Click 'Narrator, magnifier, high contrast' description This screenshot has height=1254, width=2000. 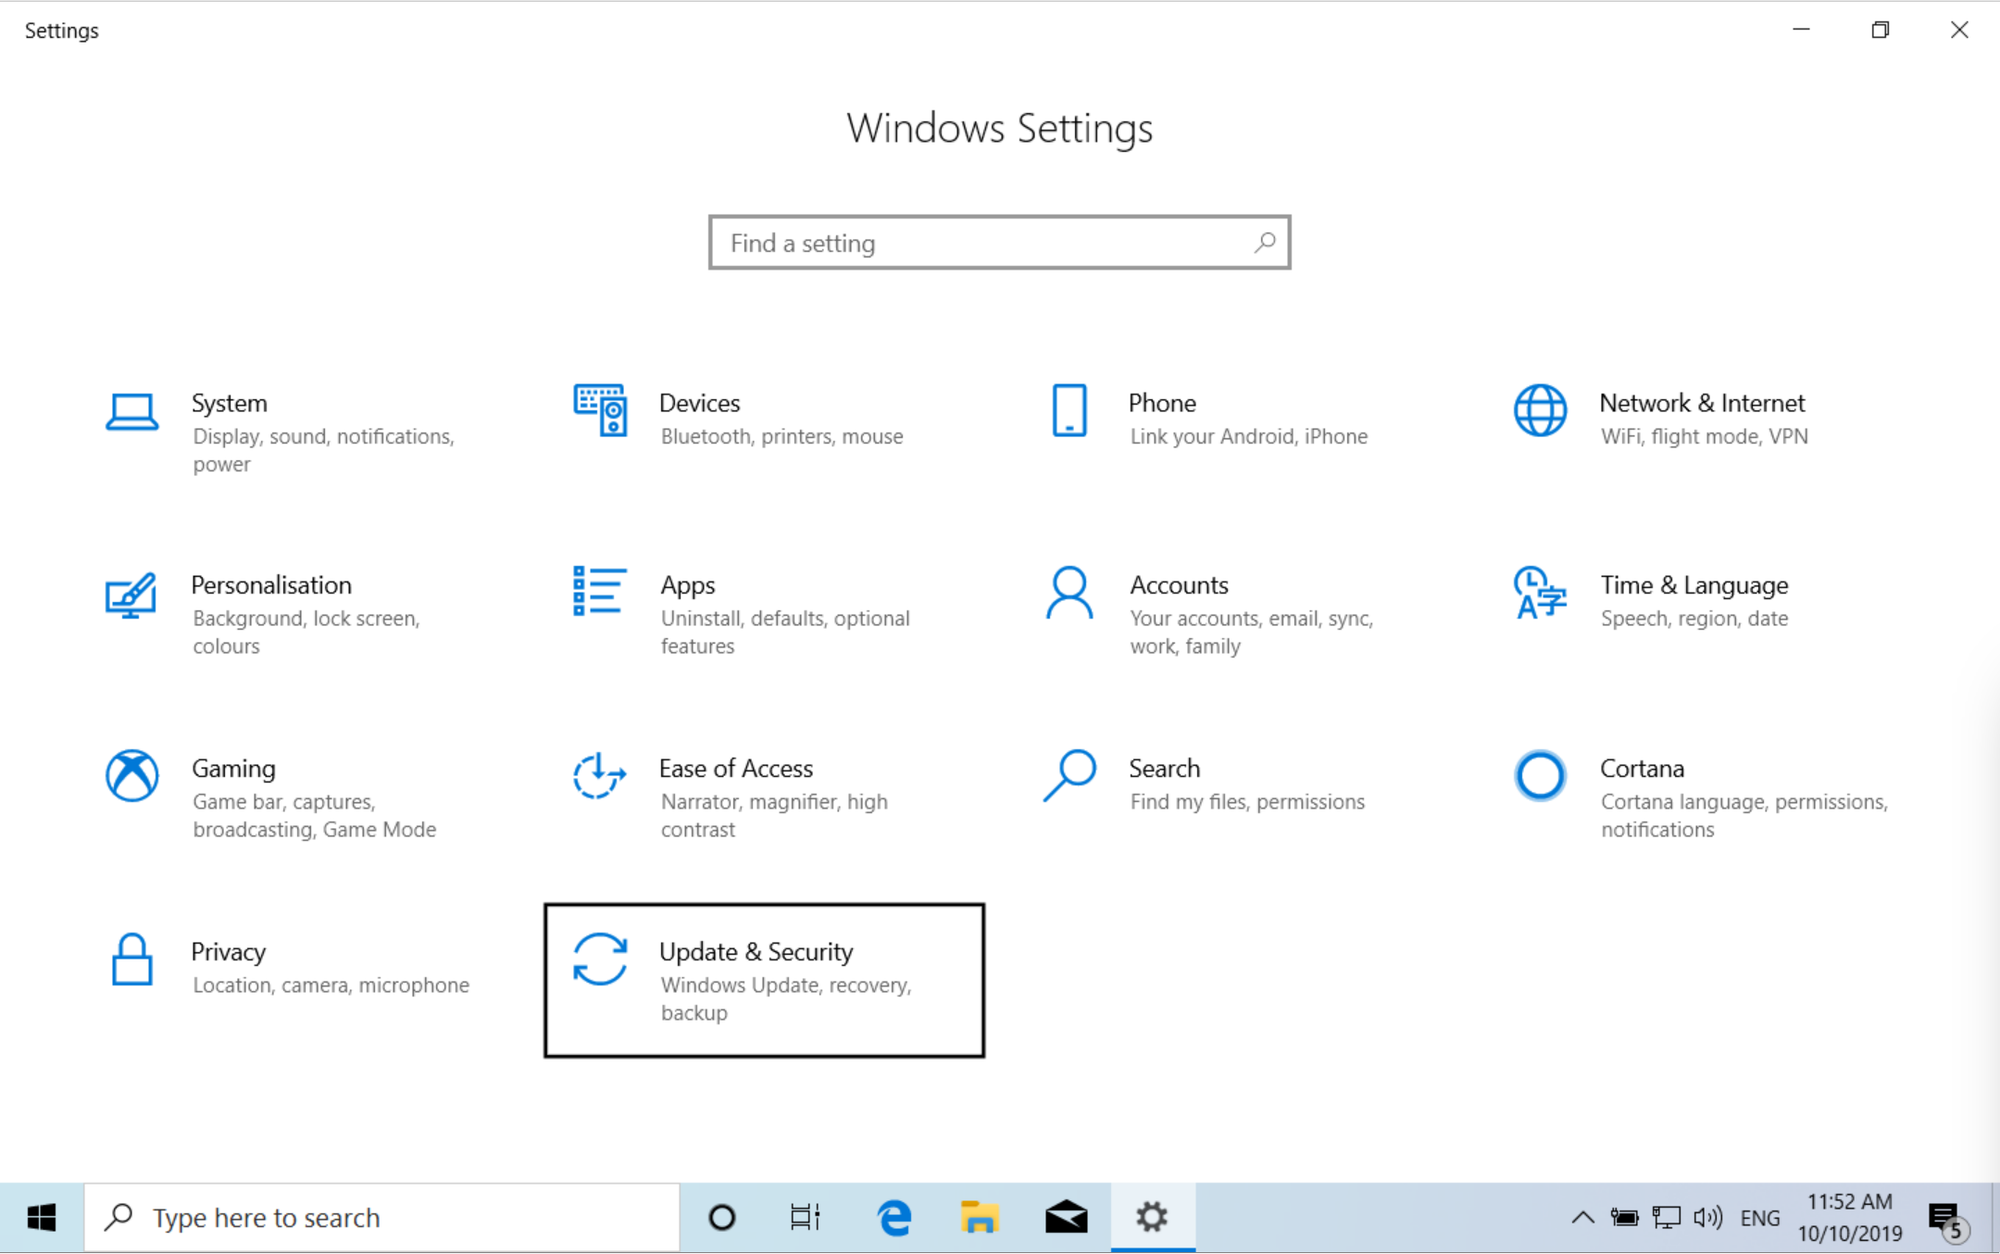(x=774, y=815)
